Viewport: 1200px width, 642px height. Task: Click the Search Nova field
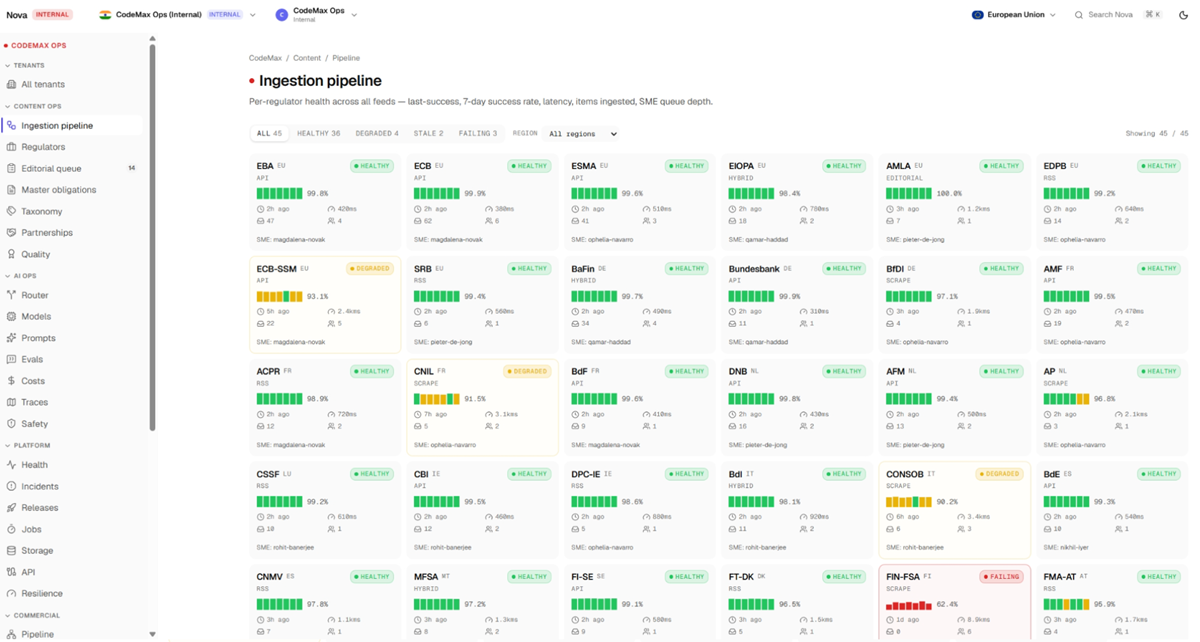pyautogui.click(x=1117, y=15)
